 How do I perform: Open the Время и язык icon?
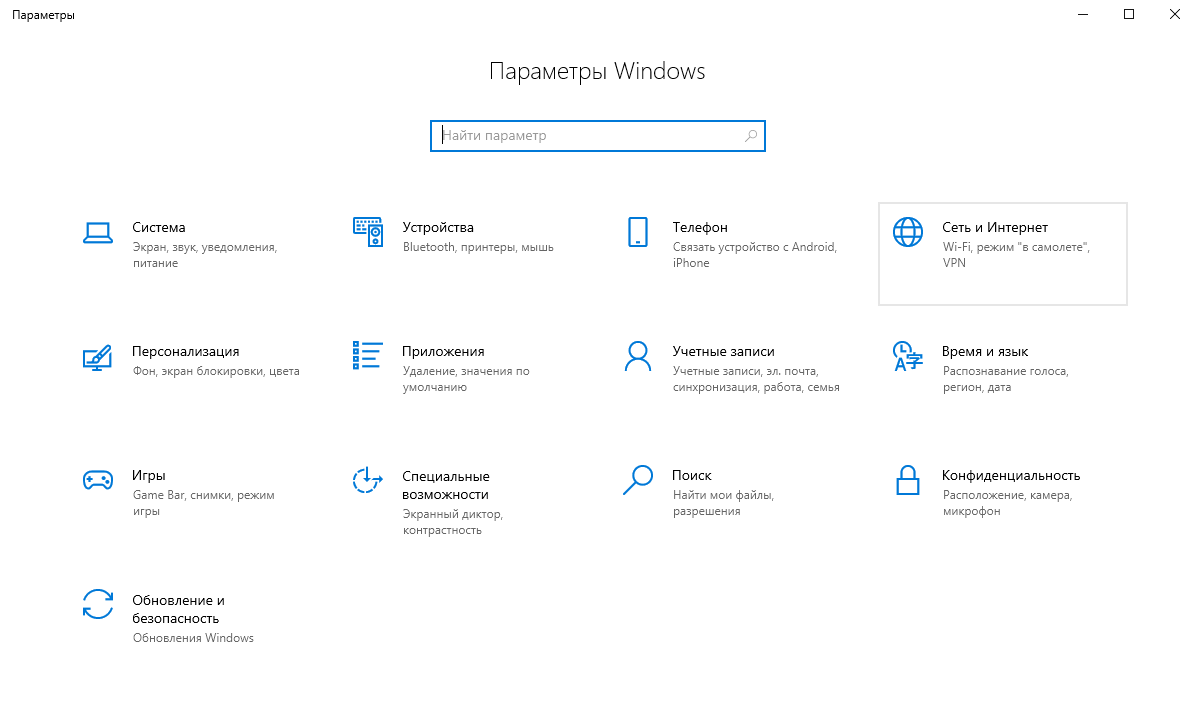click(x=907, y=356)
